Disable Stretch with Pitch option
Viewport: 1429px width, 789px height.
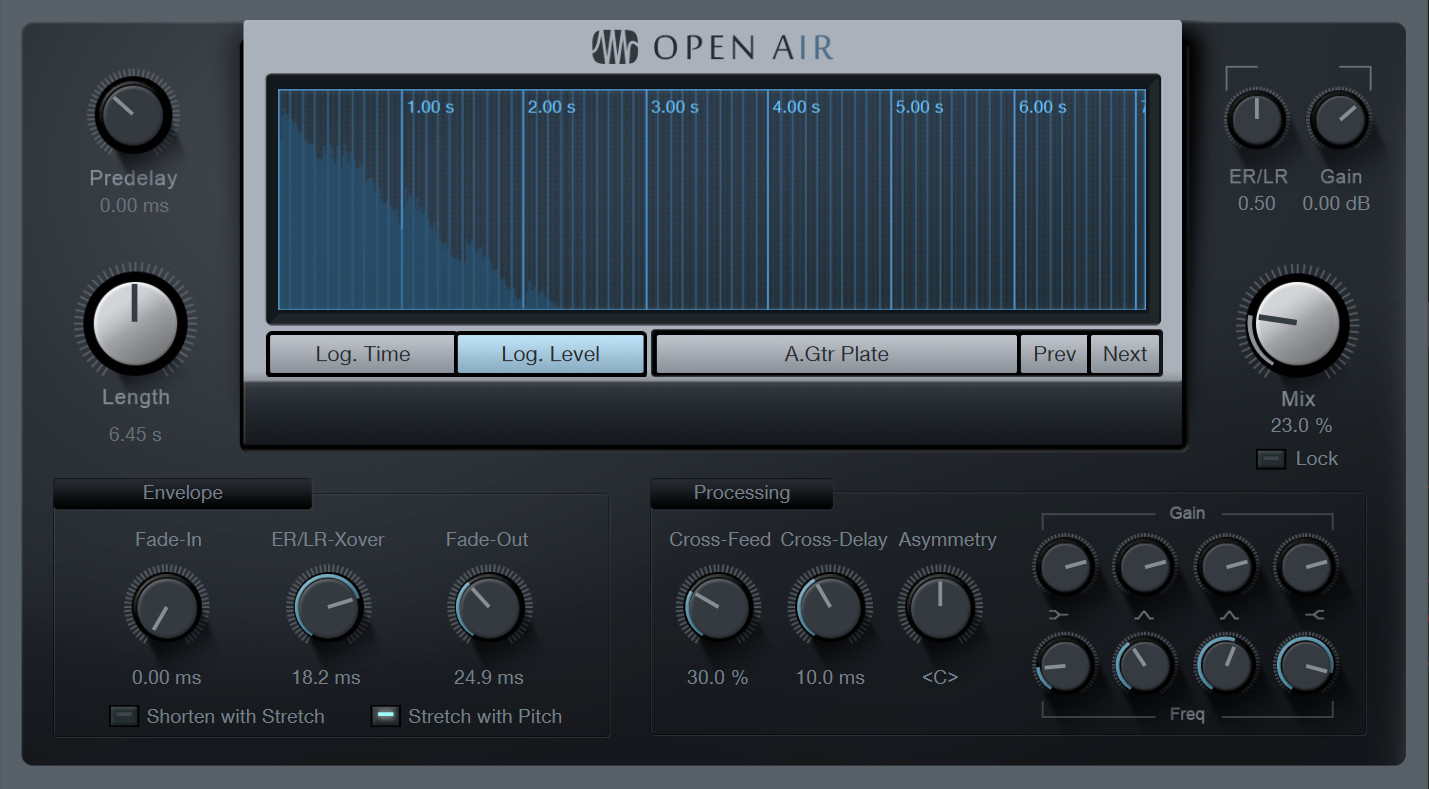click(385, 716)
